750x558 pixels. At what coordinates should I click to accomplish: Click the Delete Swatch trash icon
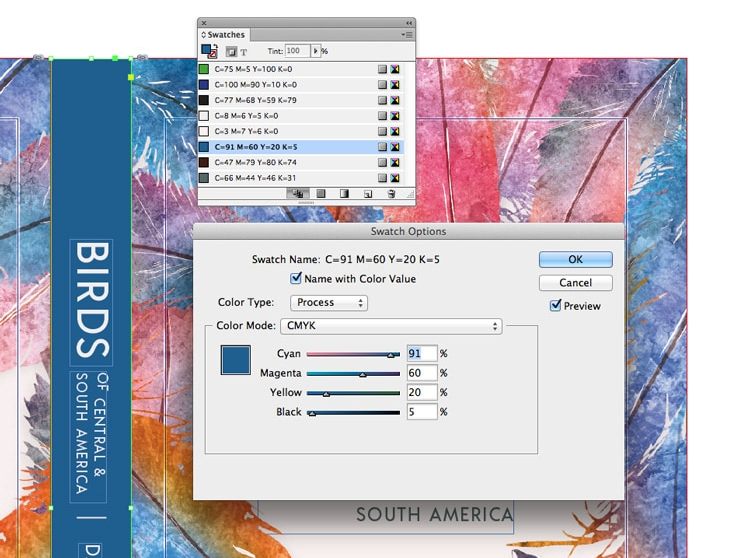pos(391,194)
